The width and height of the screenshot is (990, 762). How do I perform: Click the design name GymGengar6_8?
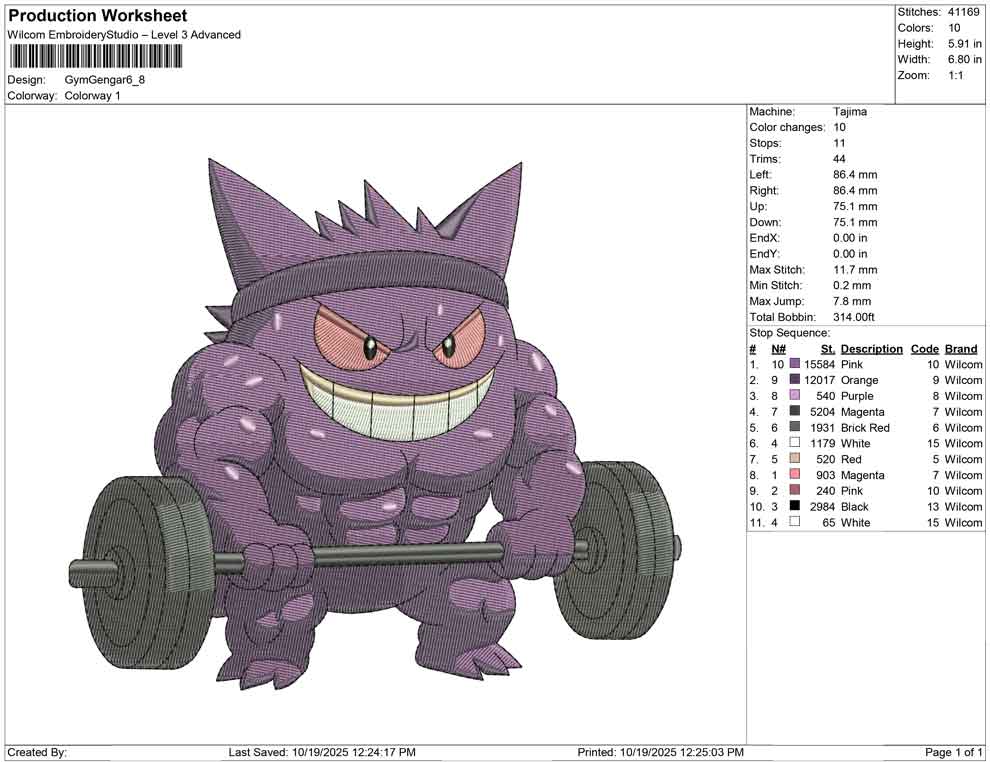point(105,80)
